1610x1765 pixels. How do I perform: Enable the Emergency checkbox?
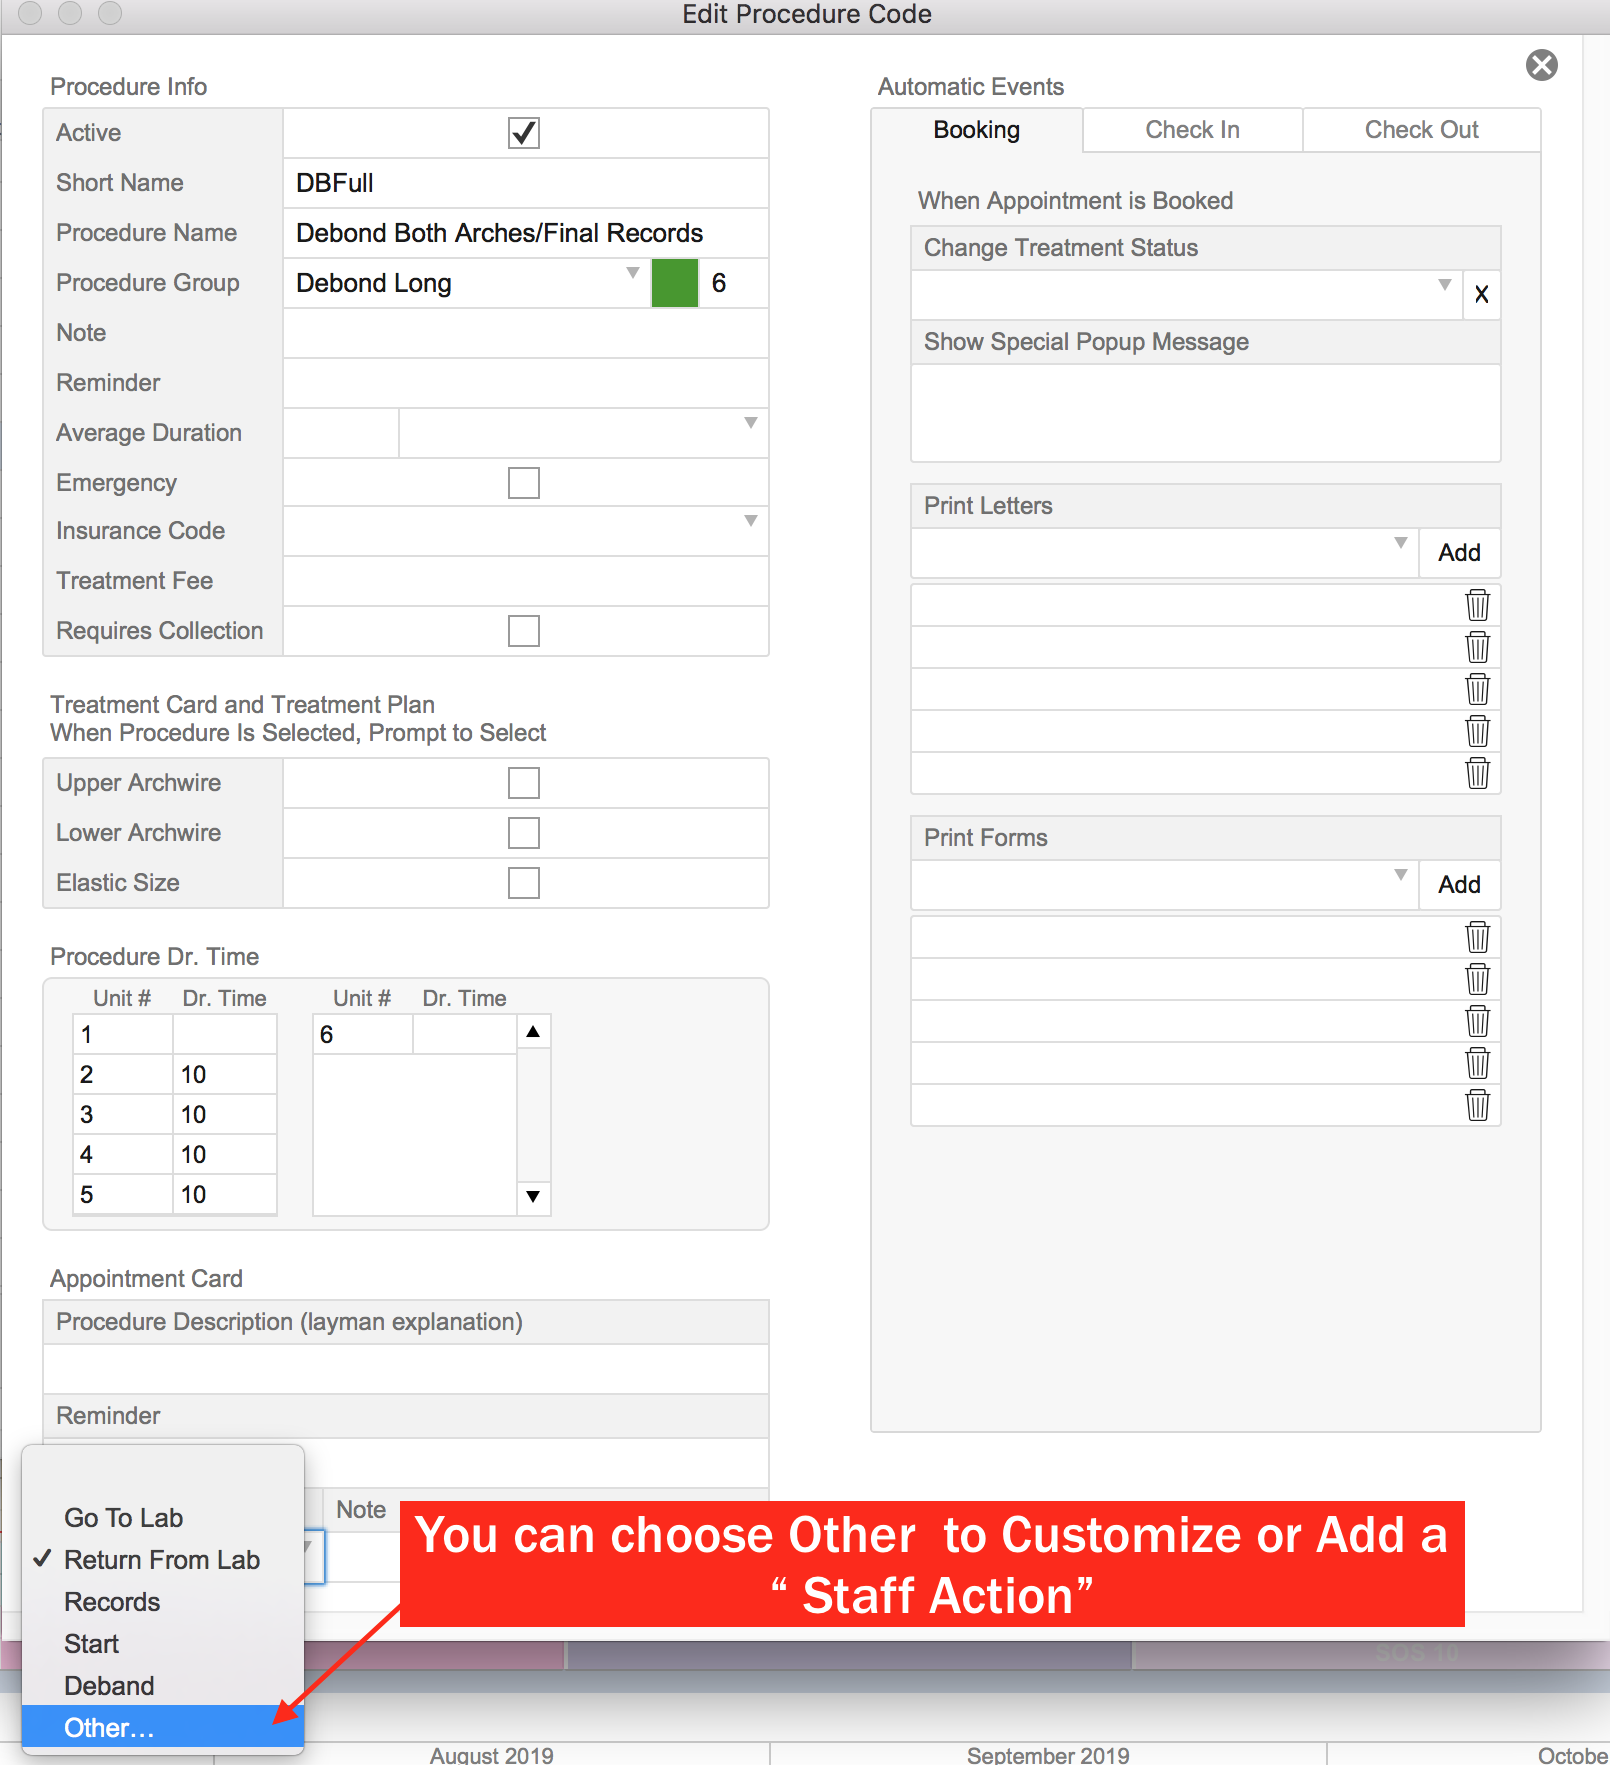tap(523, 483)
